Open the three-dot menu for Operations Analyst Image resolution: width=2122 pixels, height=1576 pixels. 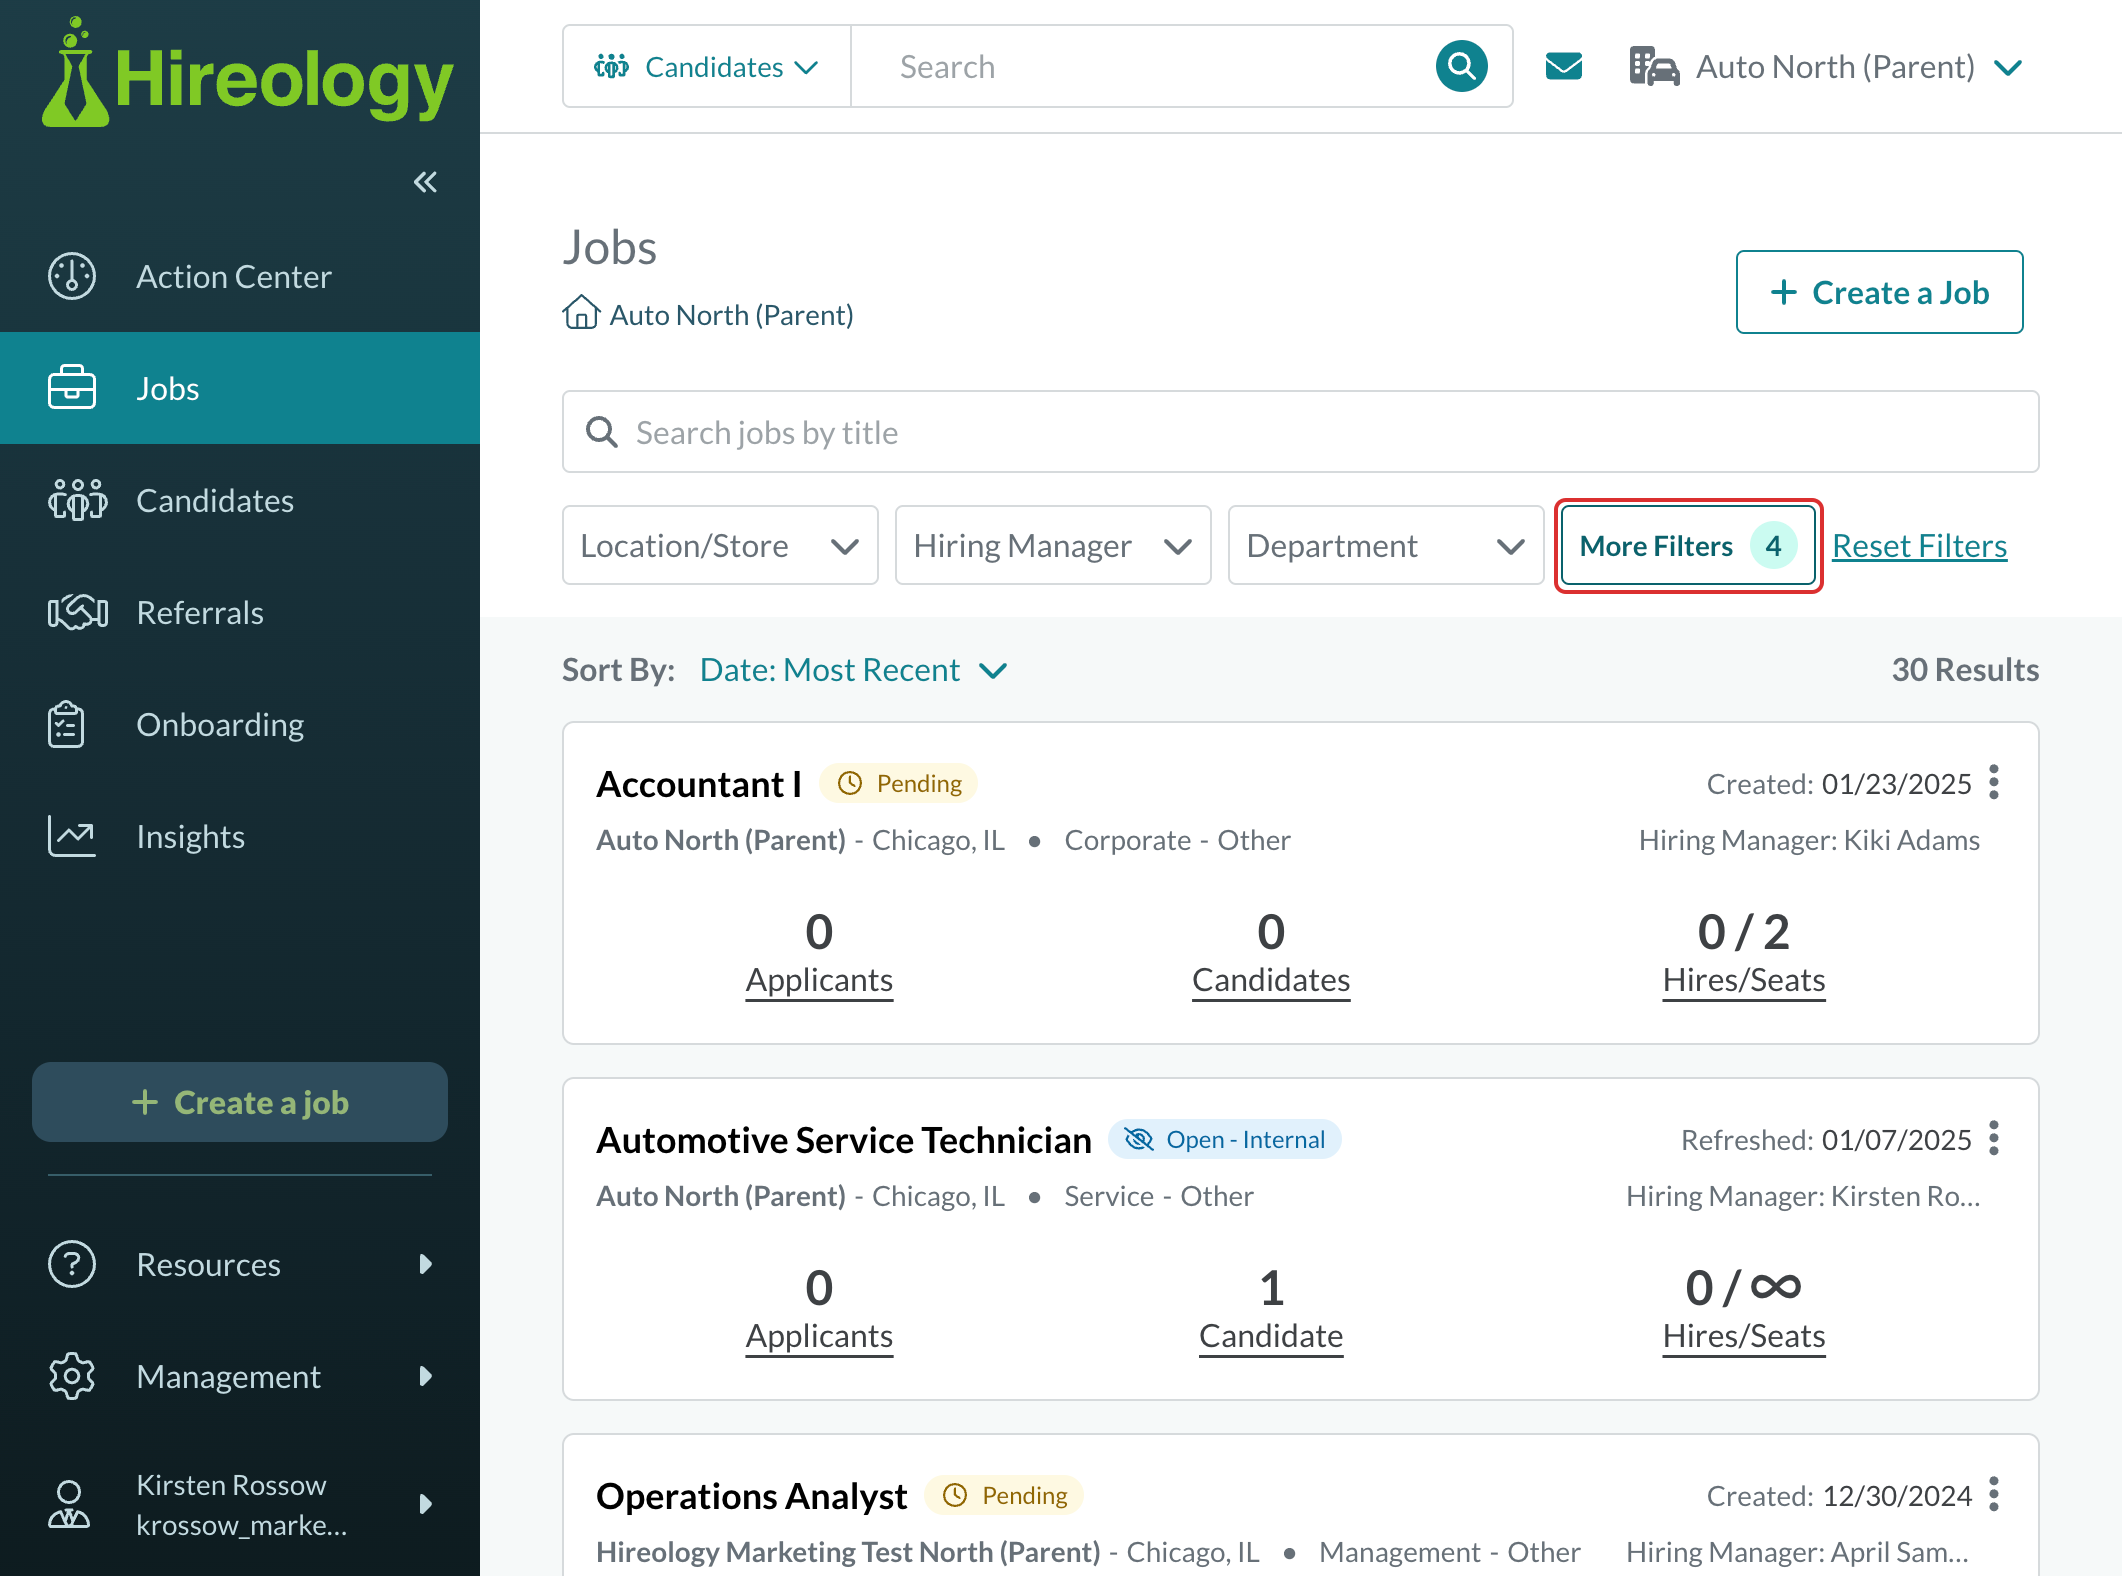click(1994, 1494)
